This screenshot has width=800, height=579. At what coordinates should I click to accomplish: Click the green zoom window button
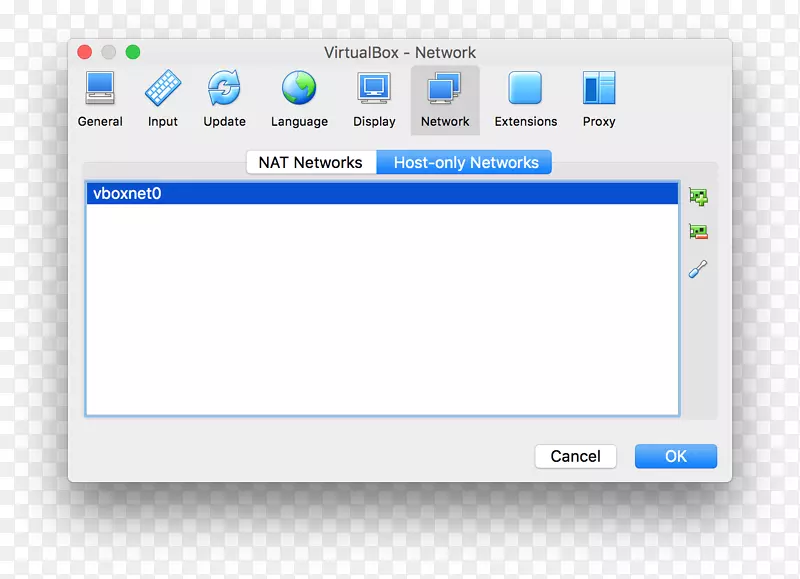[x=135, y=51]
